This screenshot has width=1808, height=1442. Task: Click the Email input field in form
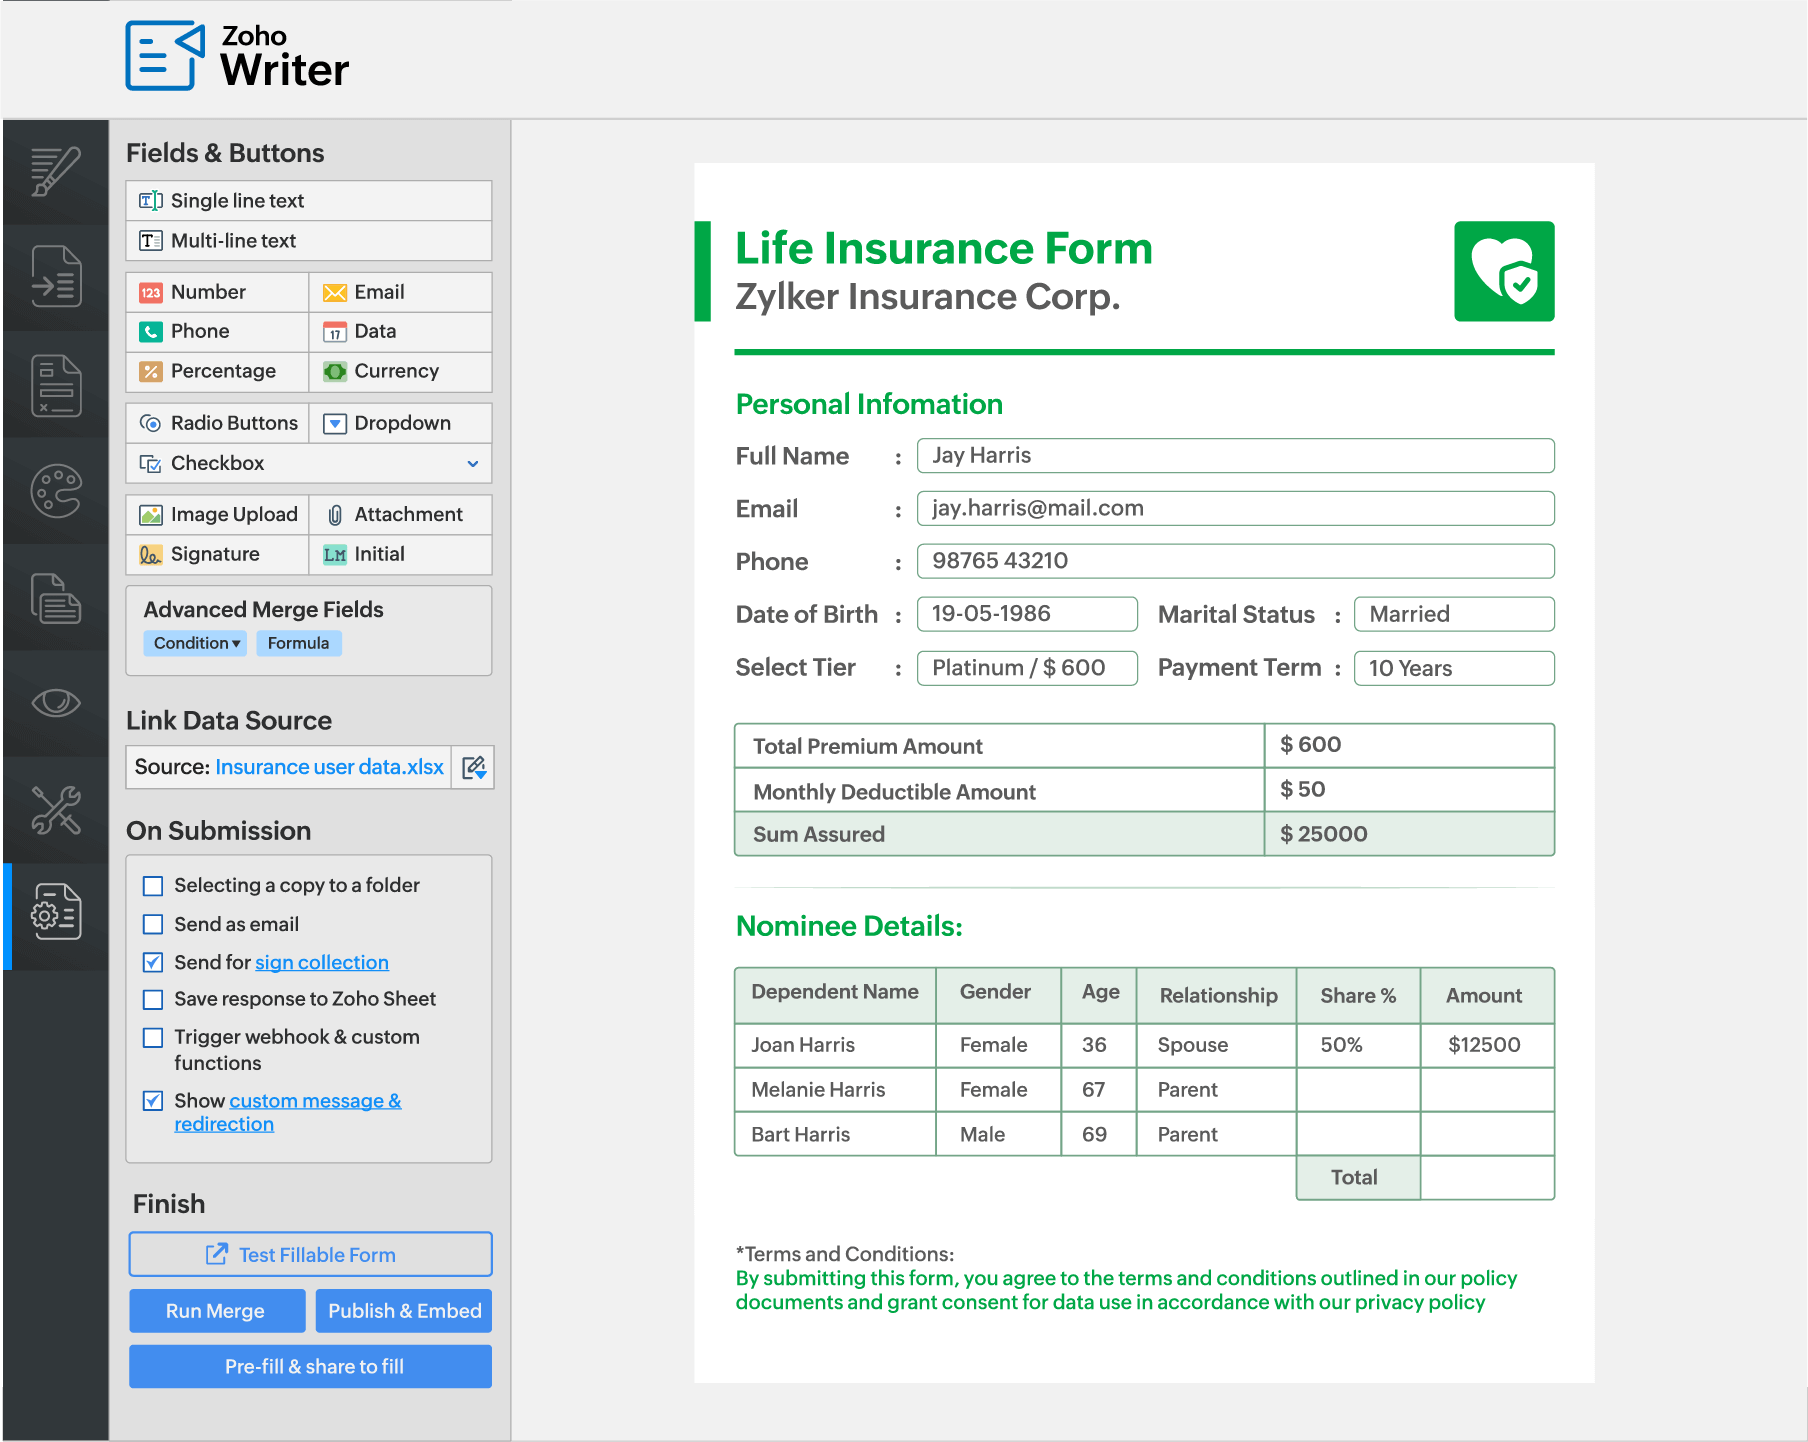point(1236,508)
